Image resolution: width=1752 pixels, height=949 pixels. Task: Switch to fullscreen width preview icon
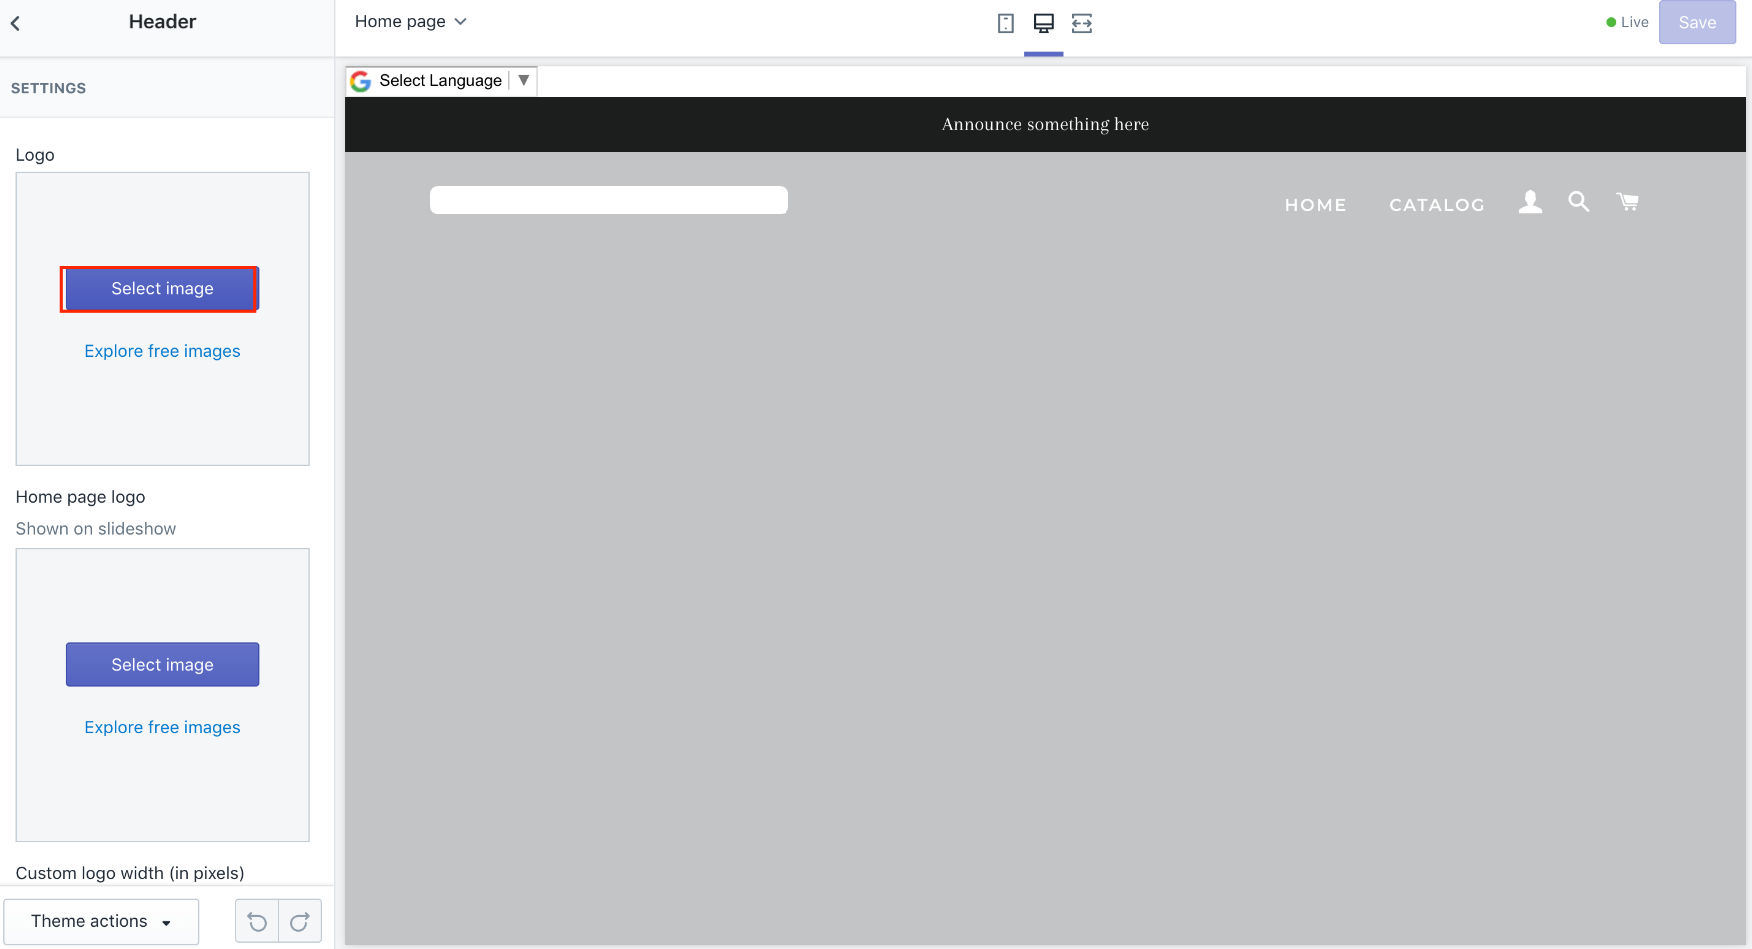pos(1081,23)
